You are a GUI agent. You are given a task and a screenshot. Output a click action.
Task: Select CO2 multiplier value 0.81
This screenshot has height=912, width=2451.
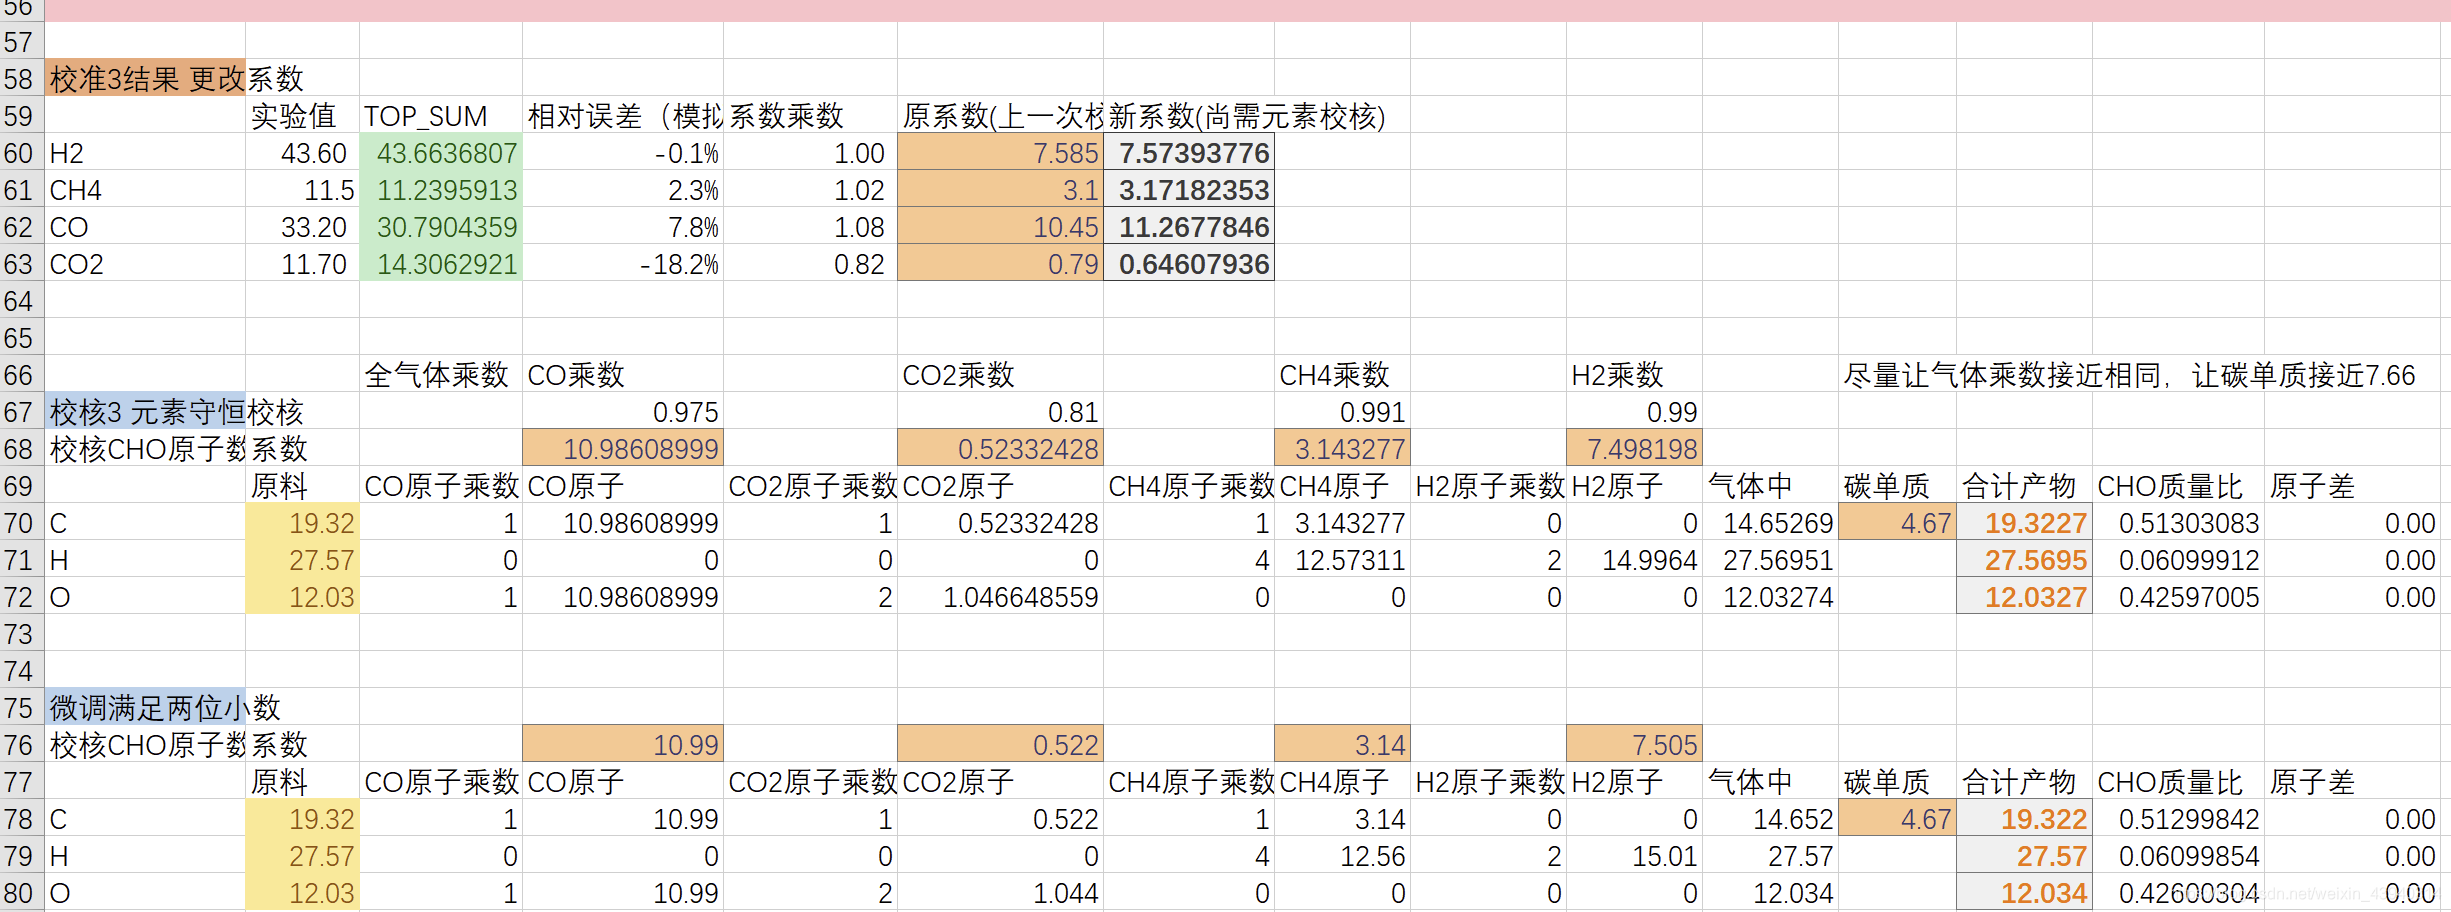coord(1000,411)
